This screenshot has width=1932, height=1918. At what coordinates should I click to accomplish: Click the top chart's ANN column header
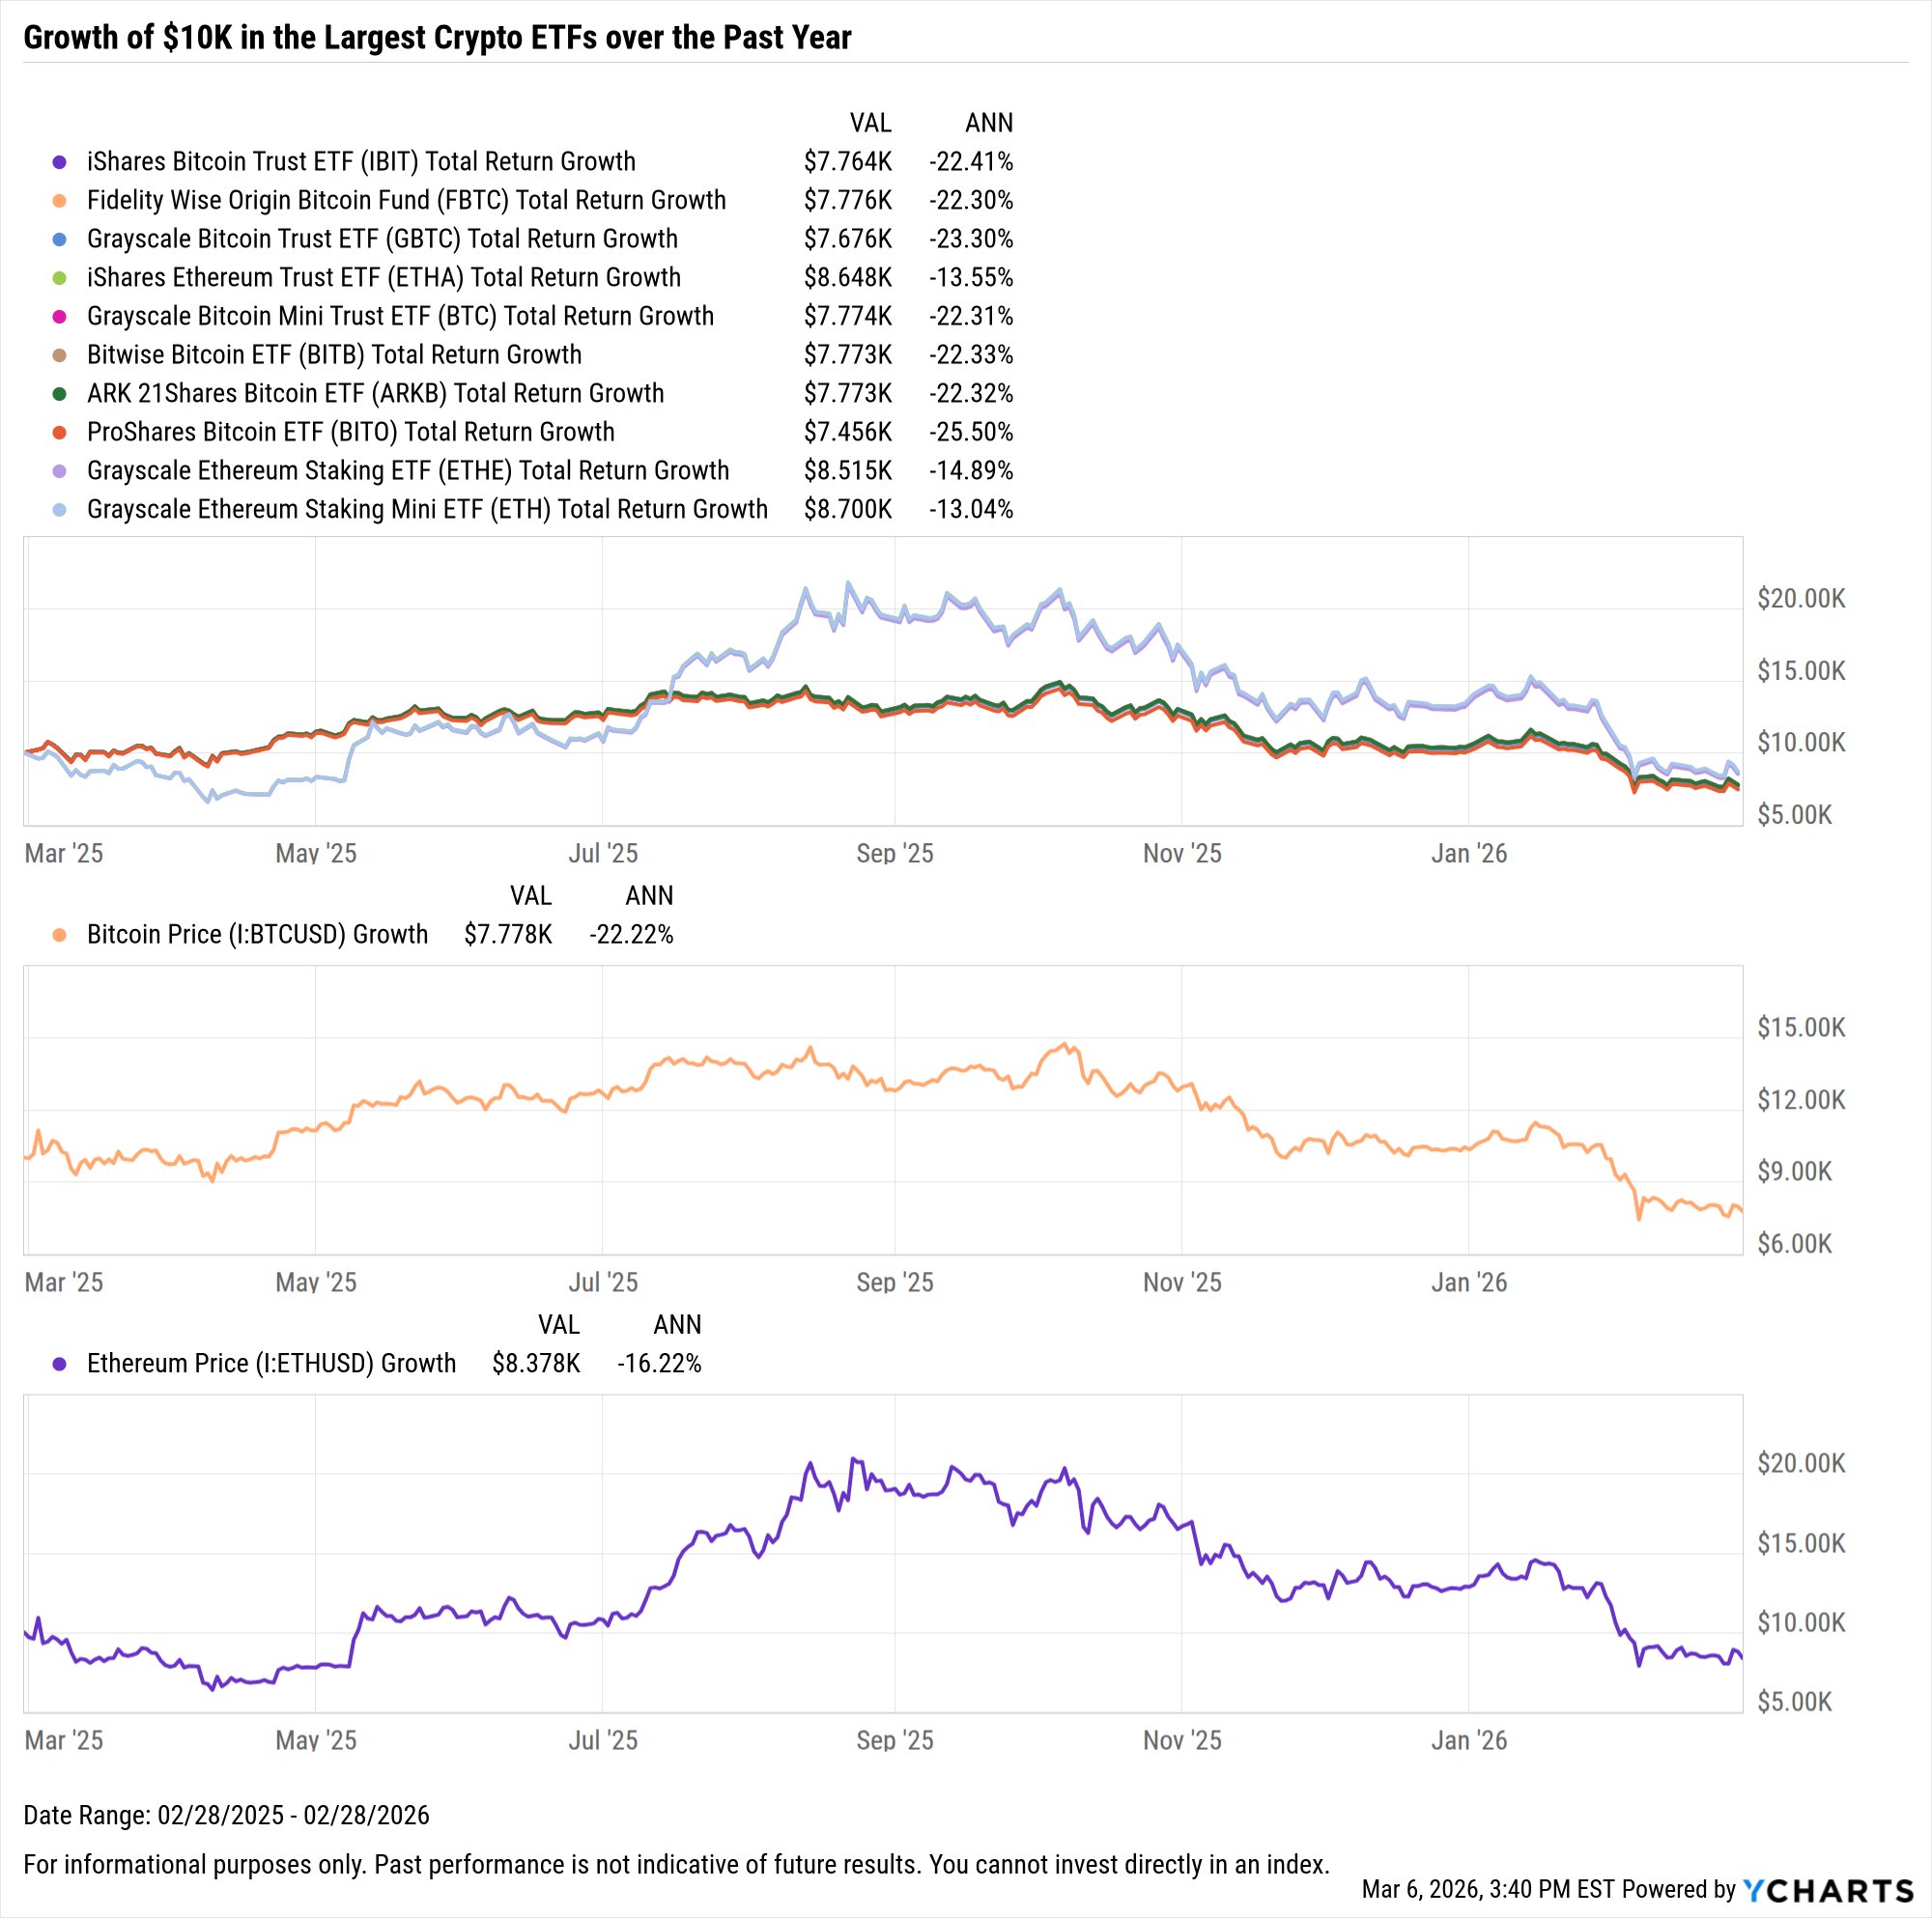coord(988,123)
